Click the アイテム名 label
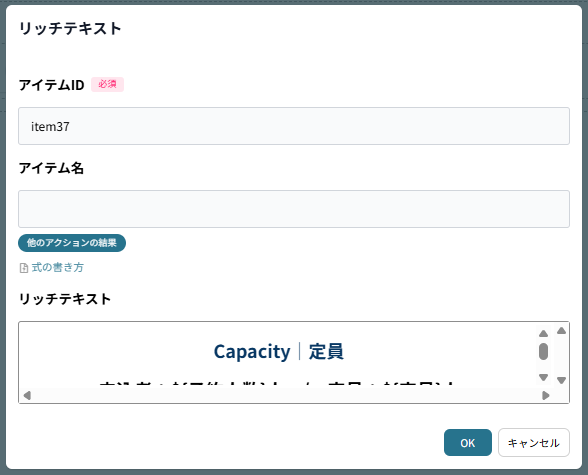The width and height of the screenshot is (588, 475). pos(51,168)
